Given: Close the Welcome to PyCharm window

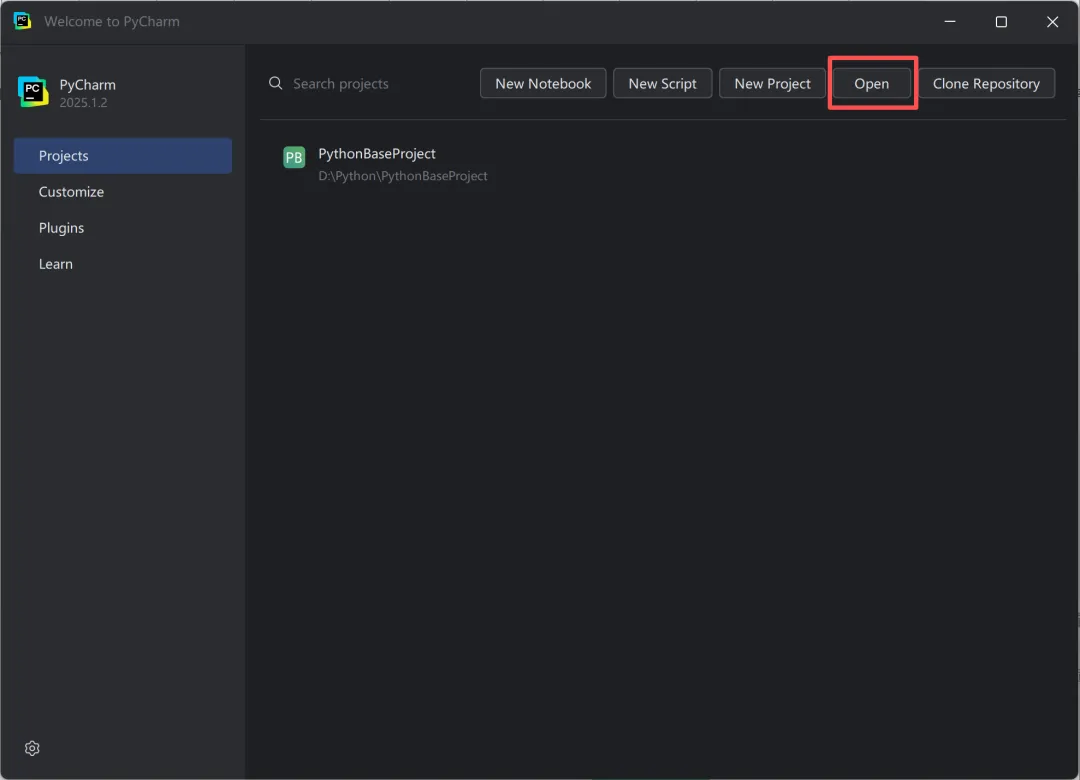Looking at the screenshot, I should 1052,21.
